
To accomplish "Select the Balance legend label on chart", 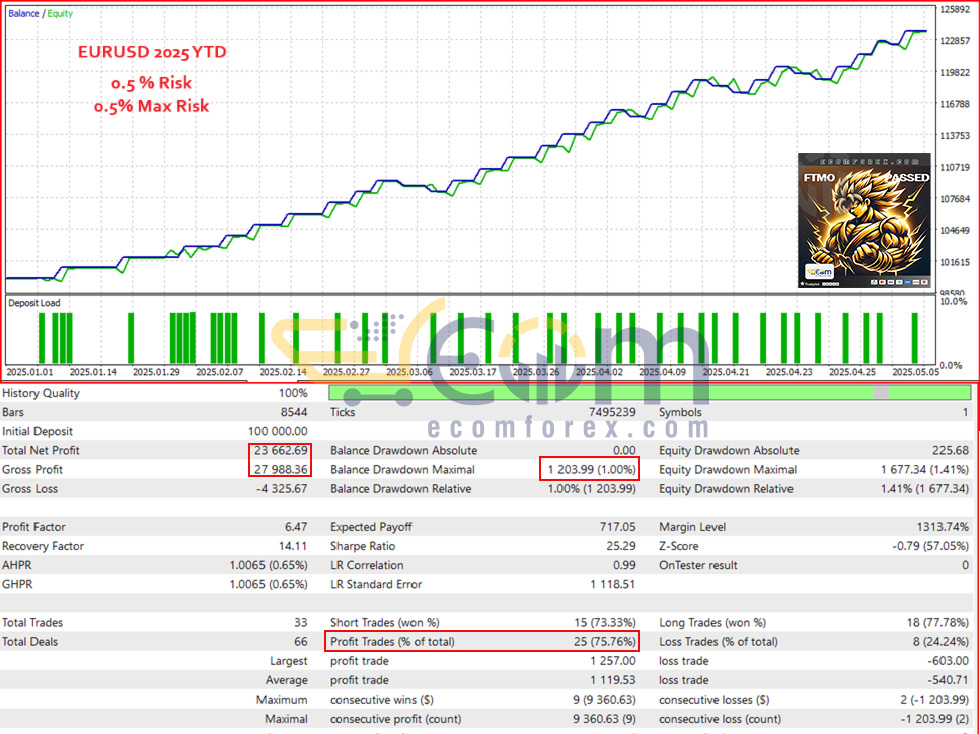I will coord(24,14).
